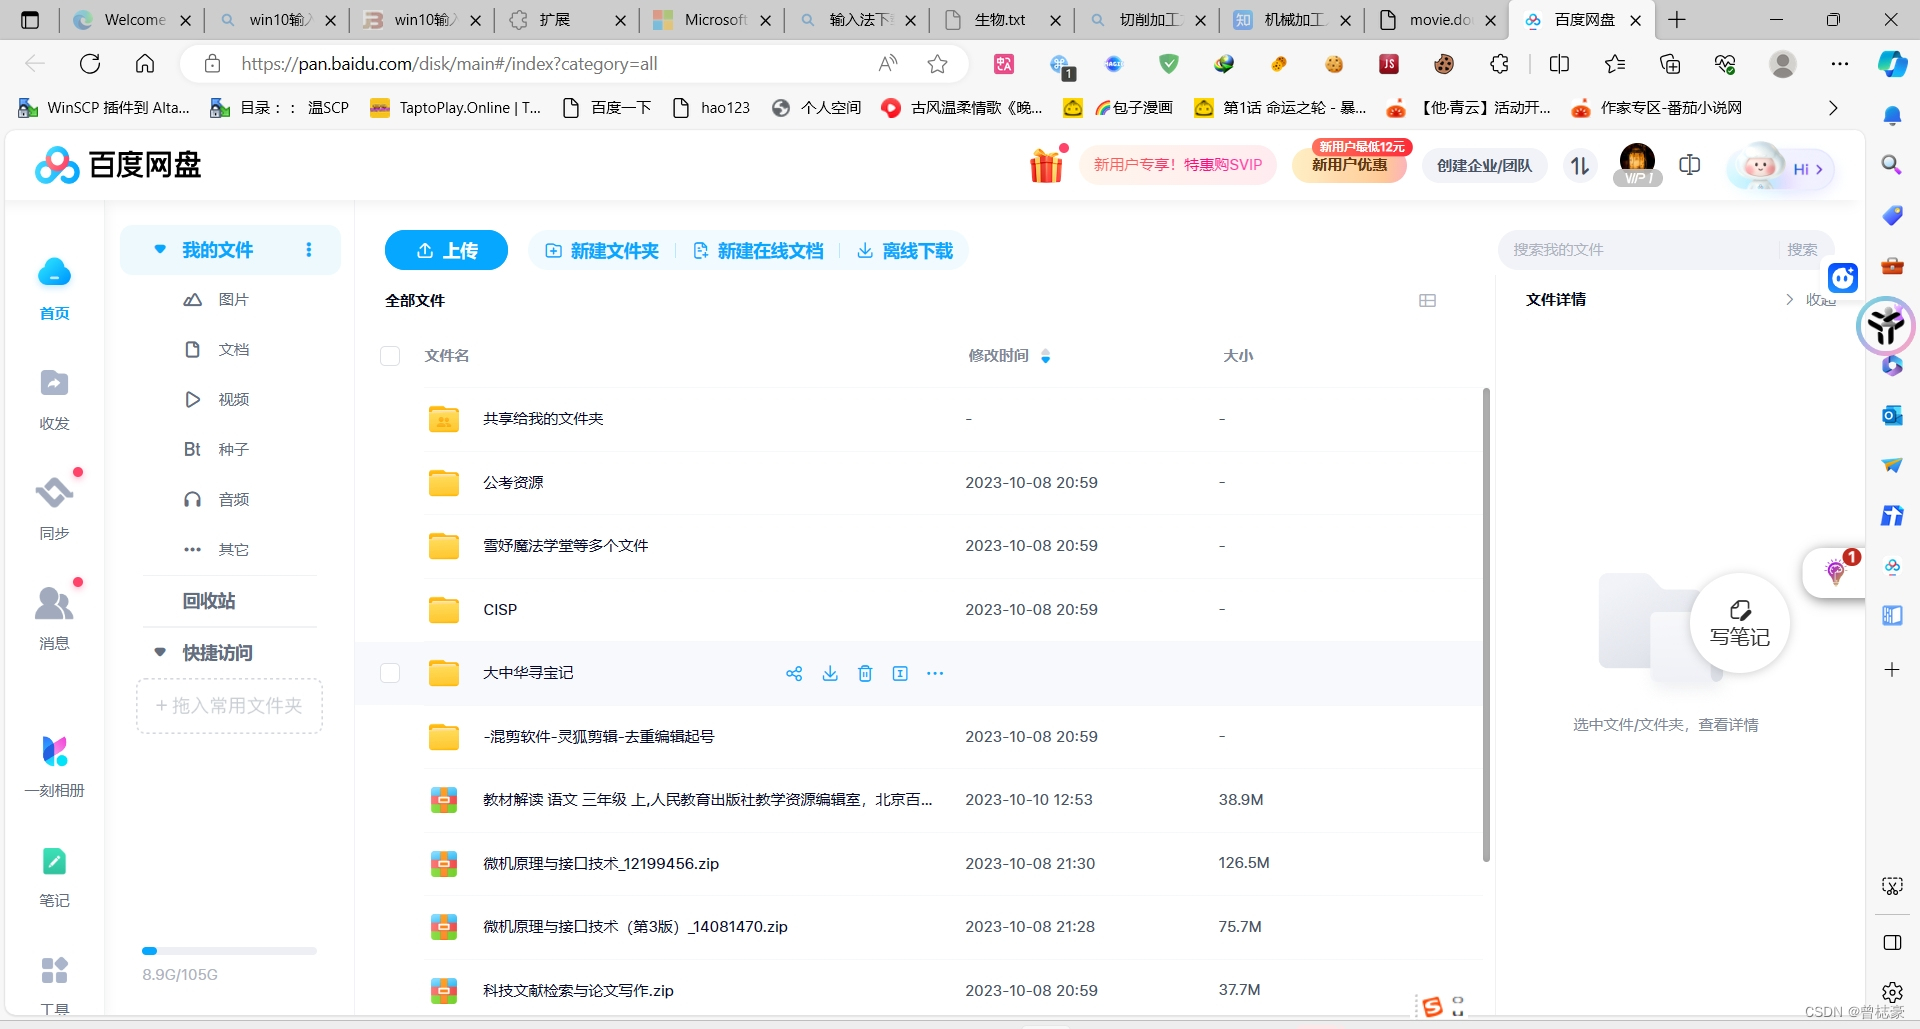Open browser extensions puzzle icon
Viewport: 1920px width, 1029px height.
point(1499,64)
